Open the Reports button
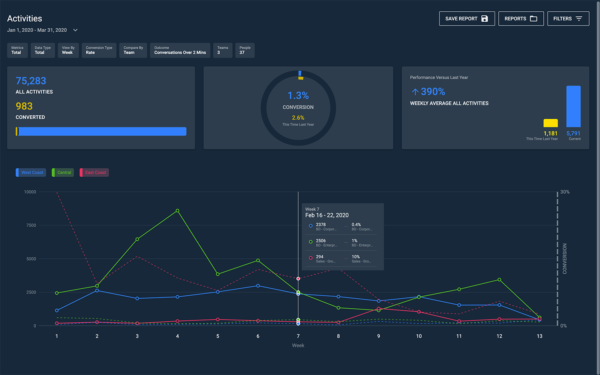Screen dimensions: 600x375 (521, 18)
